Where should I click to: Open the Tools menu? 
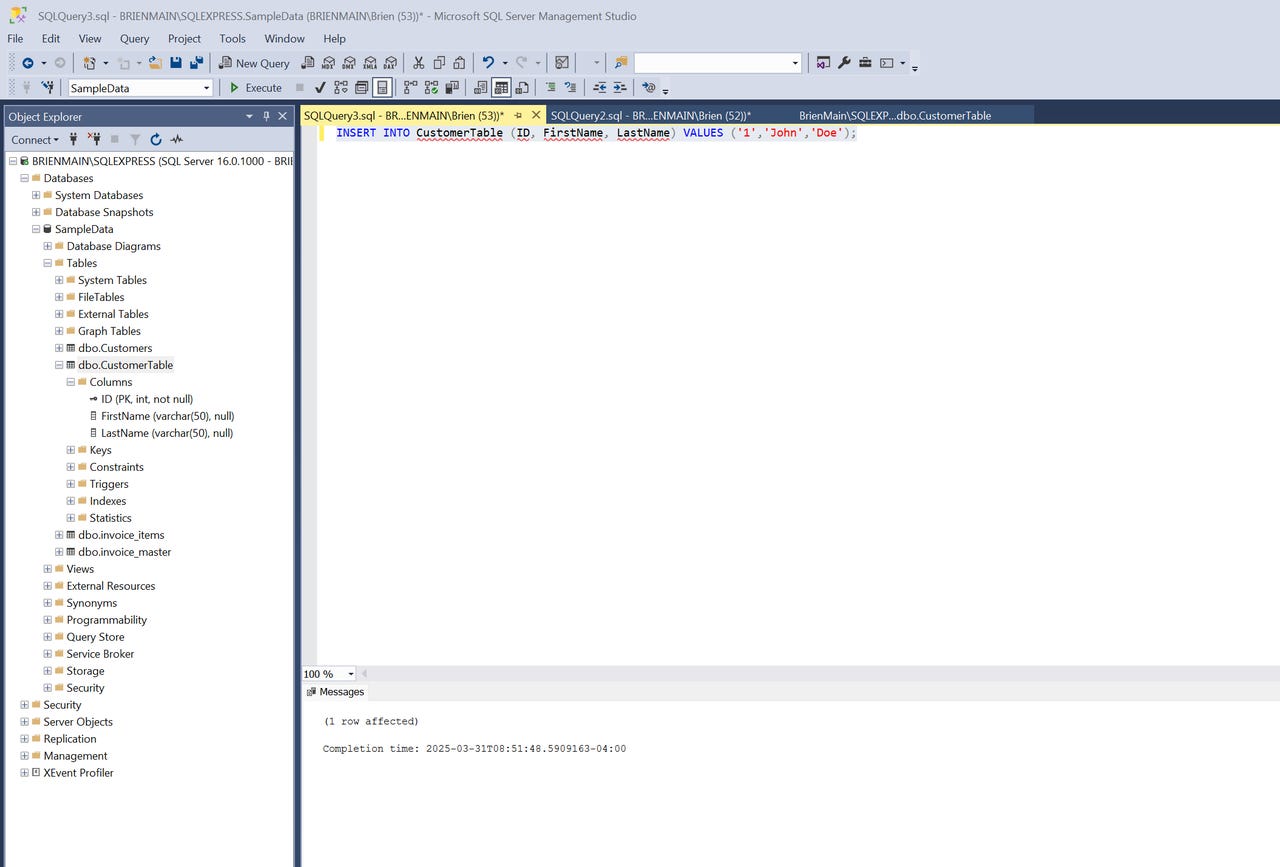[232, 39]
